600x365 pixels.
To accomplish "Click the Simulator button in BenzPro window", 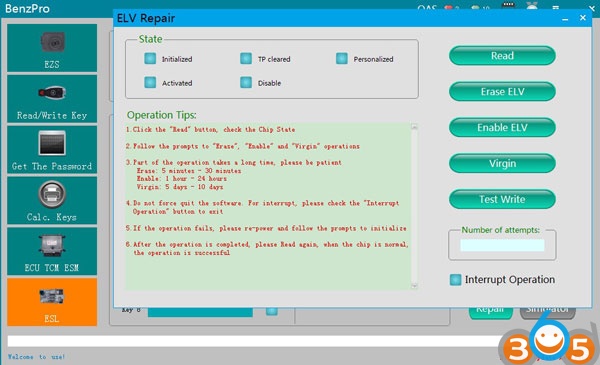I will pyautogui.click(x=548, y=313).
